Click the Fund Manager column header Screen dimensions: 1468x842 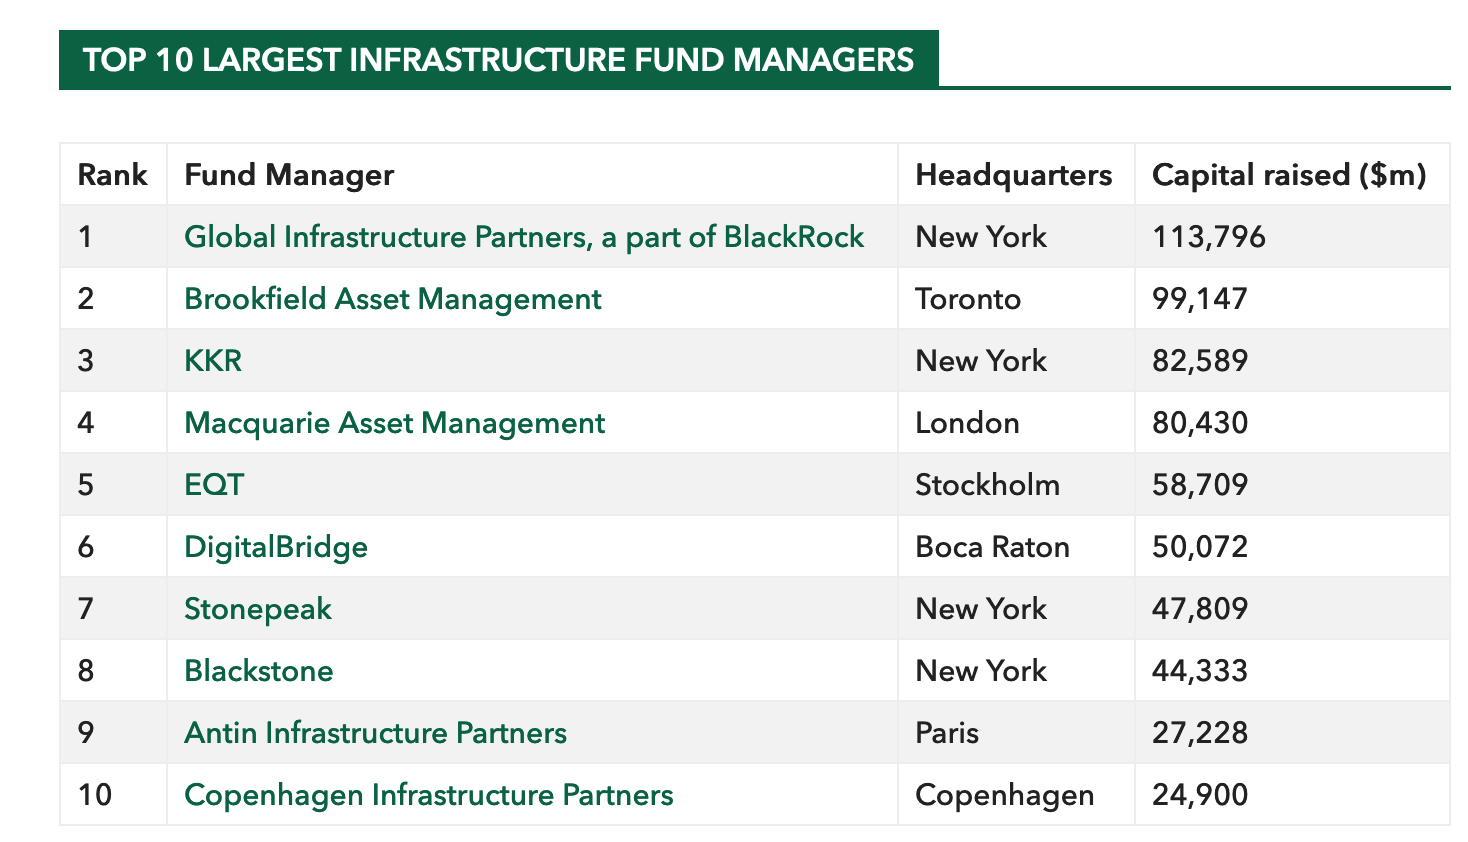(289, 175)
